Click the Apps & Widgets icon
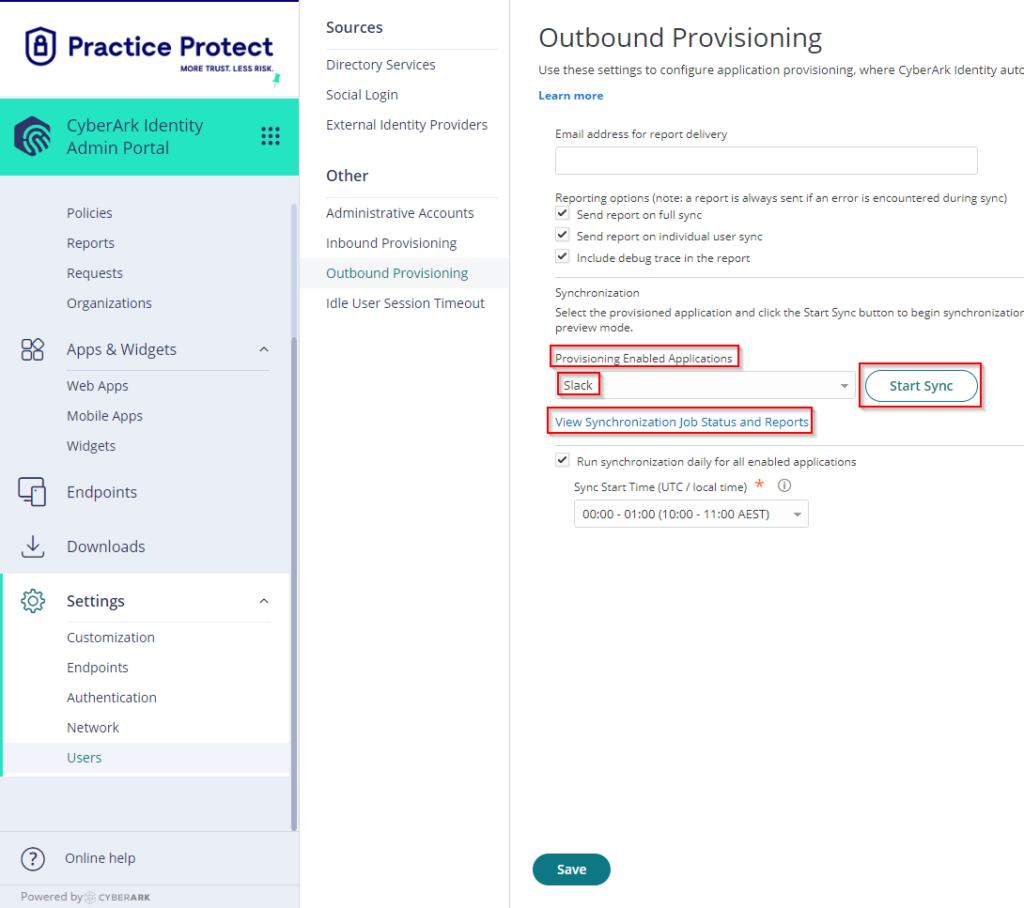The width and height of the screenshot is (1024, 908). point(32,349)
